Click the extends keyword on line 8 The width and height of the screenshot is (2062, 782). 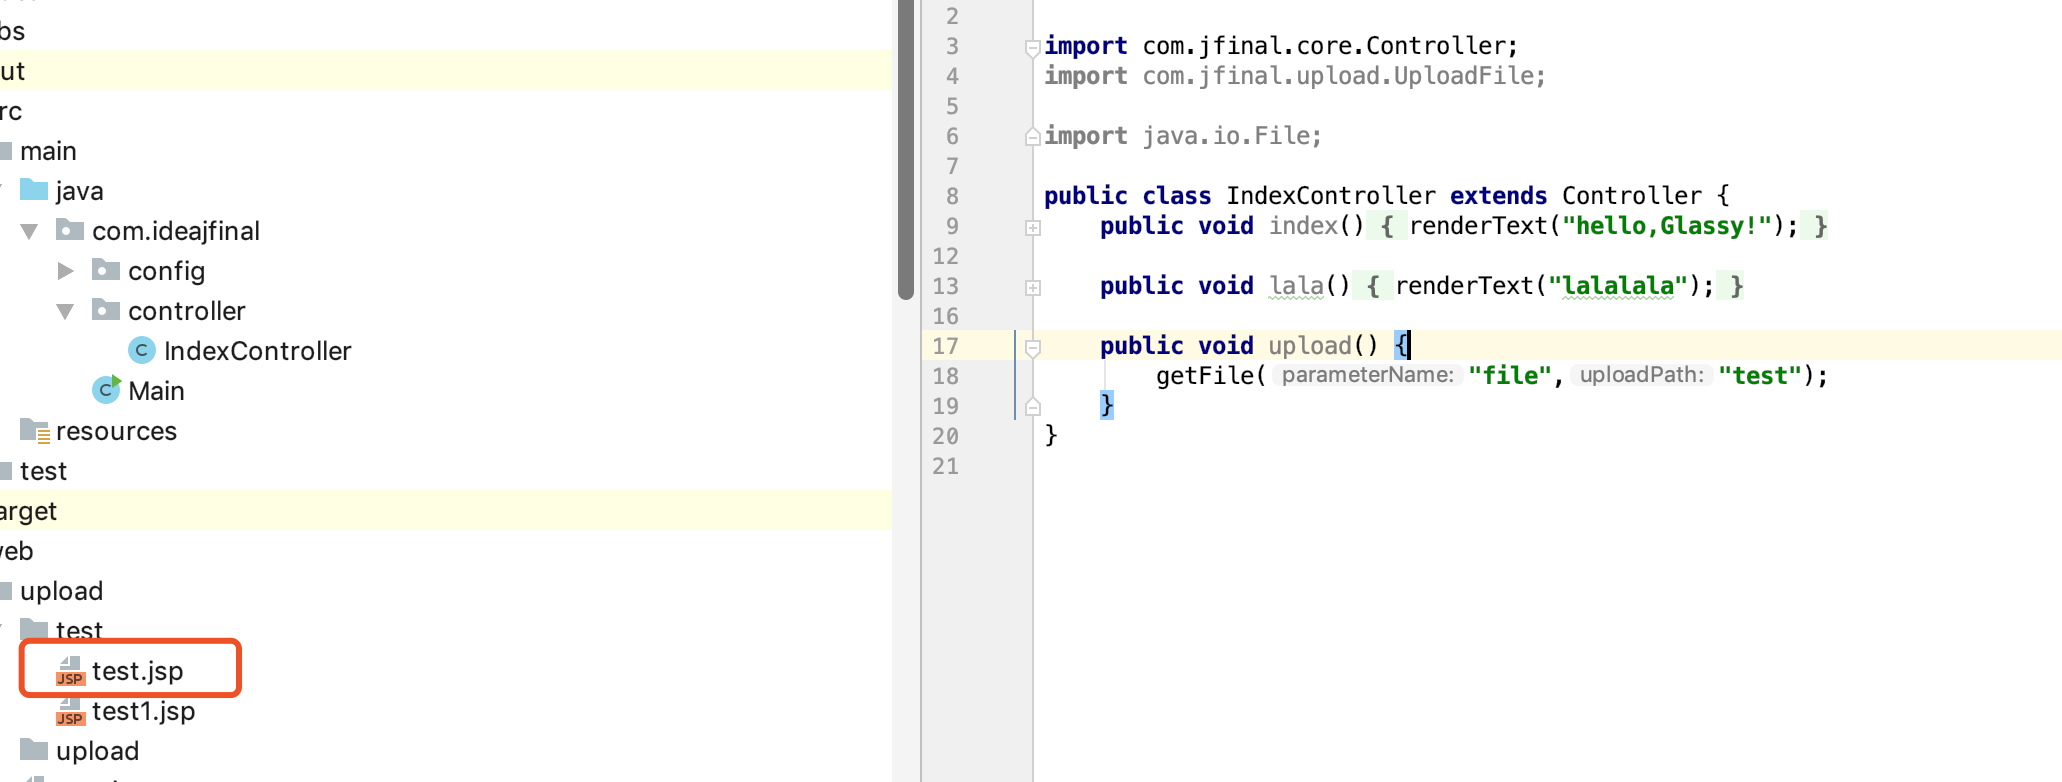(x=1498, y=196)
